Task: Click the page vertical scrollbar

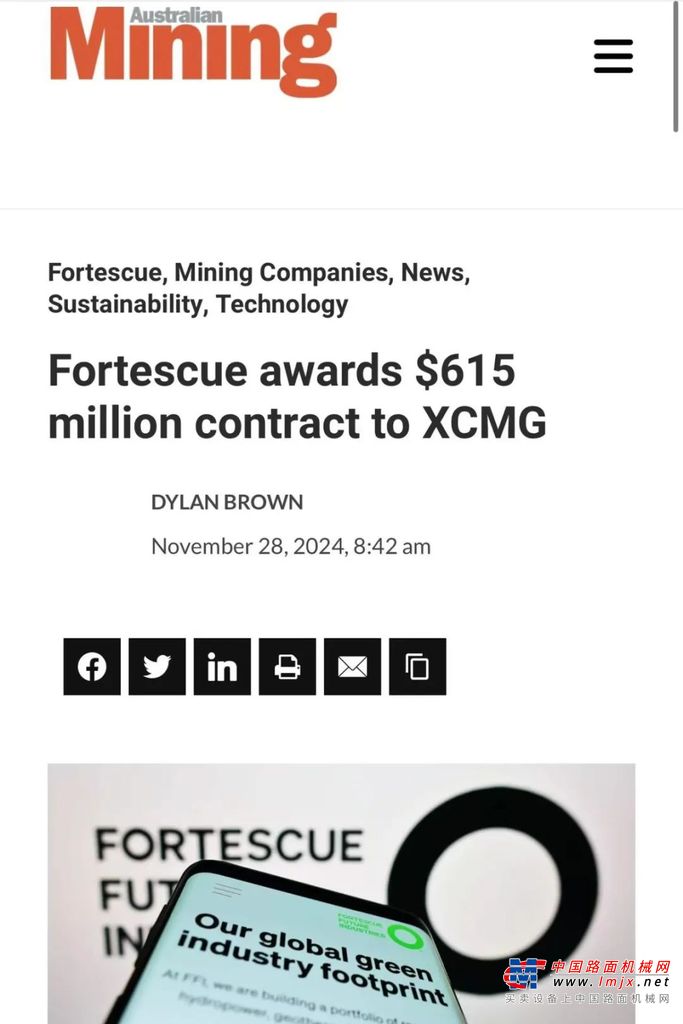Action: pos(676,67)
